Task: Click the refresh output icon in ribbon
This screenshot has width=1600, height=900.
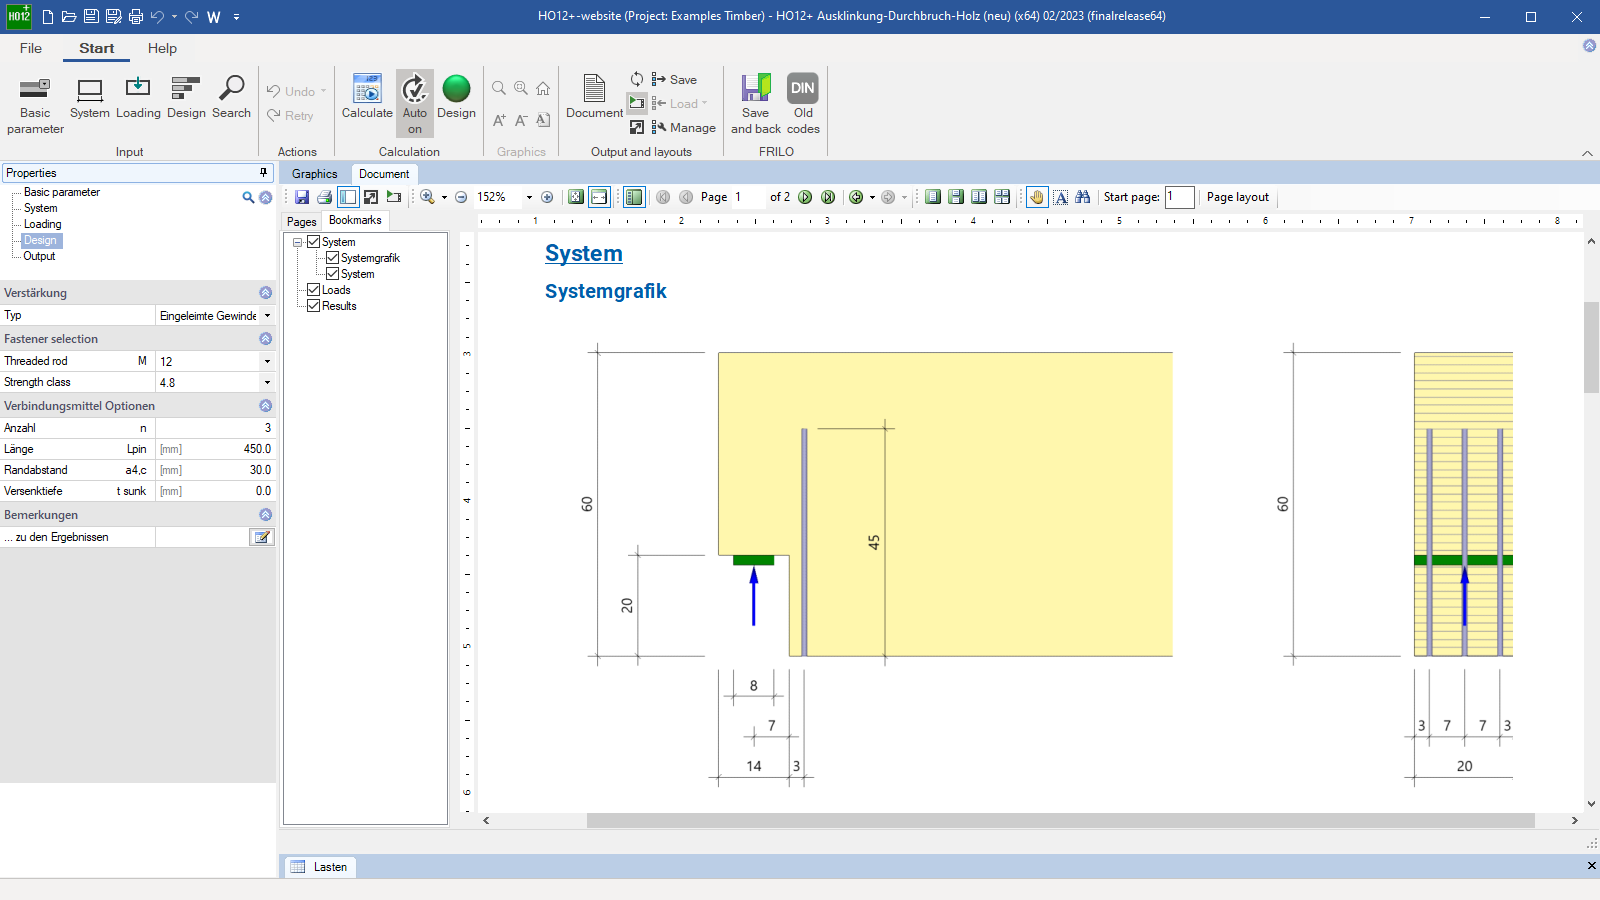Action: (637, 79)
